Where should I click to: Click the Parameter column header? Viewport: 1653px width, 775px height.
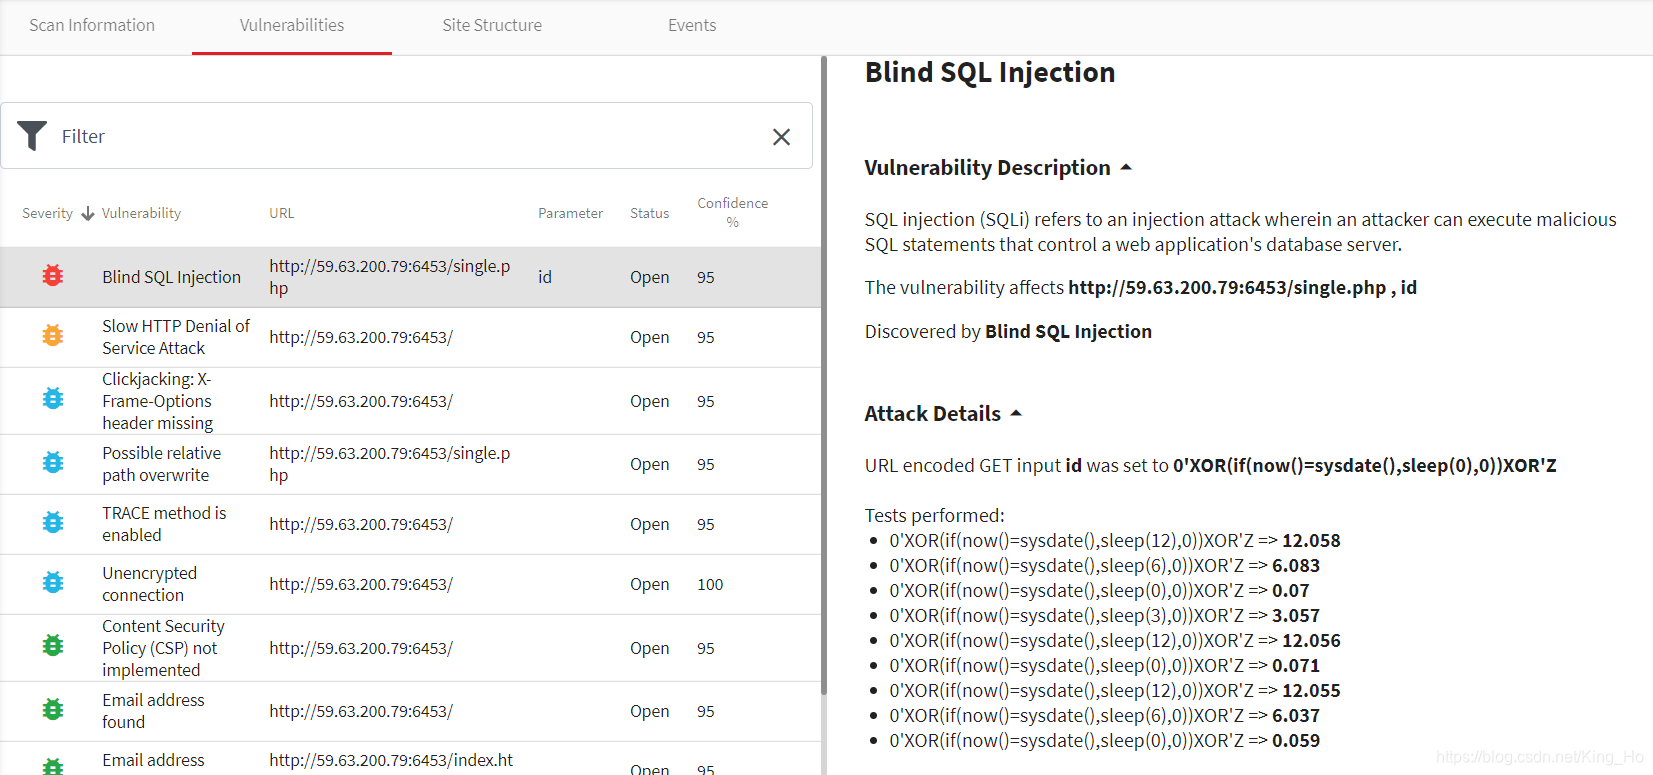(x=570, y=213)
